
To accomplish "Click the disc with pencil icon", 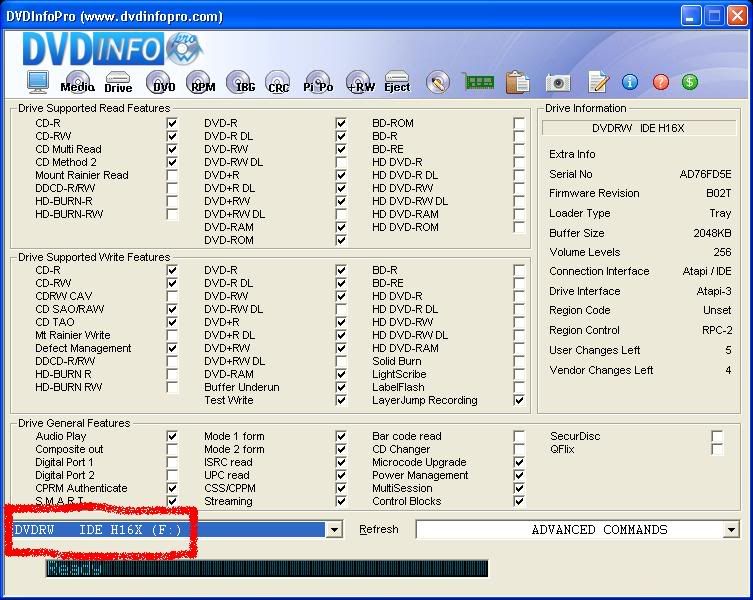I will tap(438, 83).
